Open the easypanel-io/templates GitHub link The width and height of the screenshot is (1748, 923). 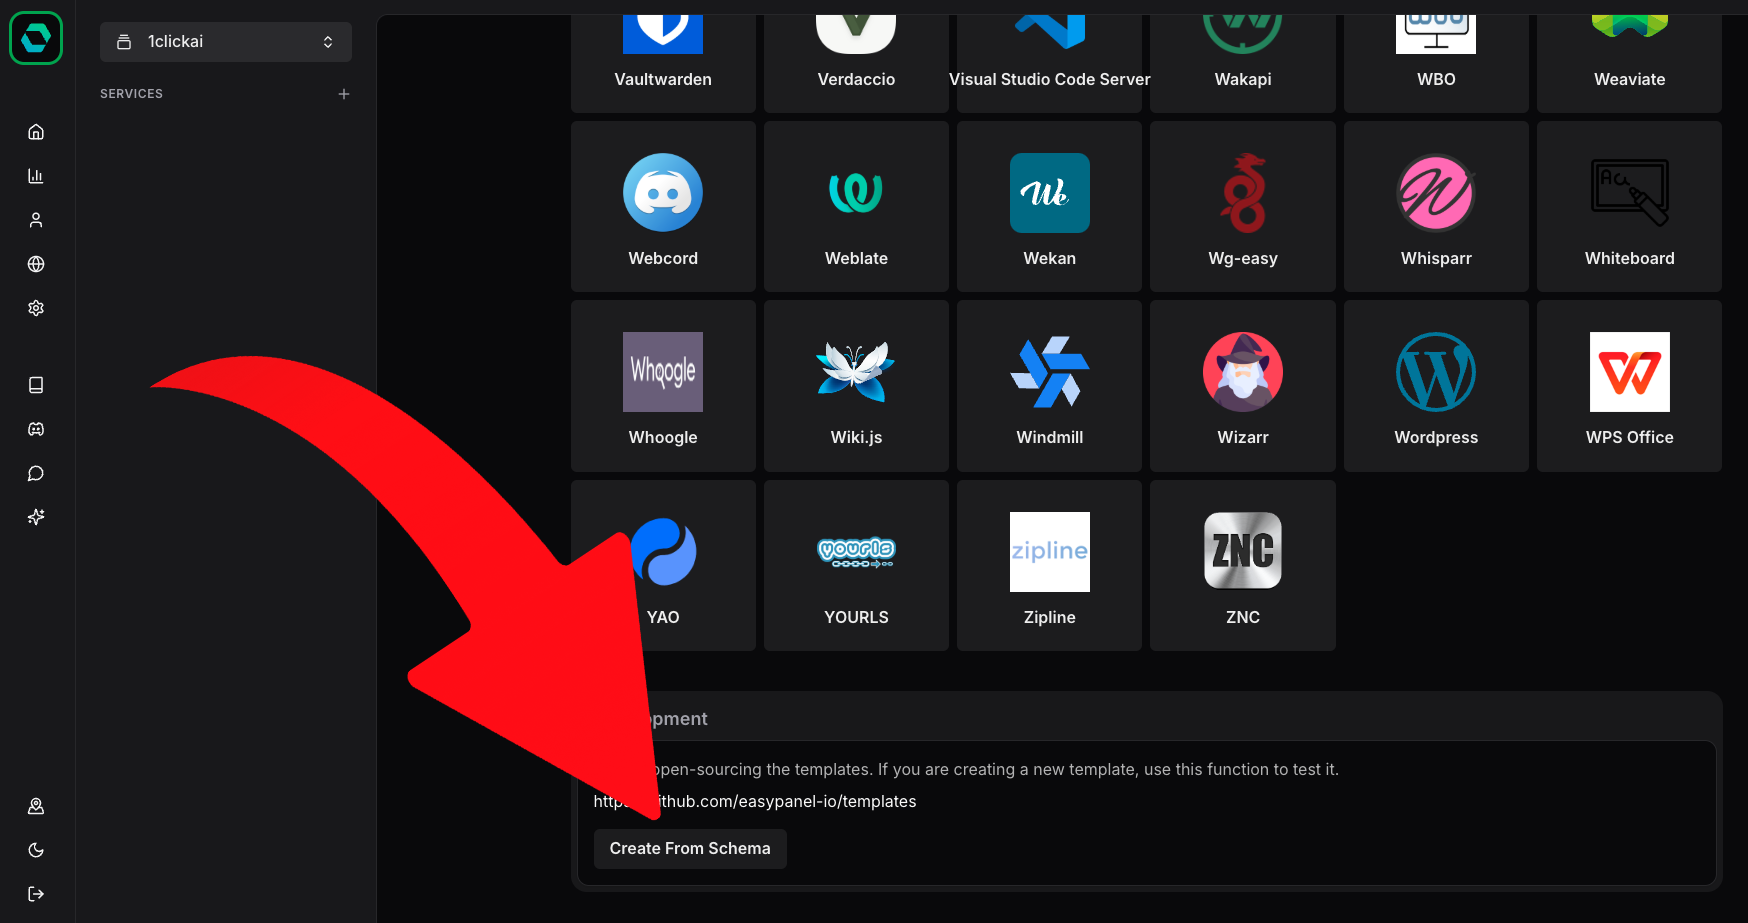pos(755,801)
